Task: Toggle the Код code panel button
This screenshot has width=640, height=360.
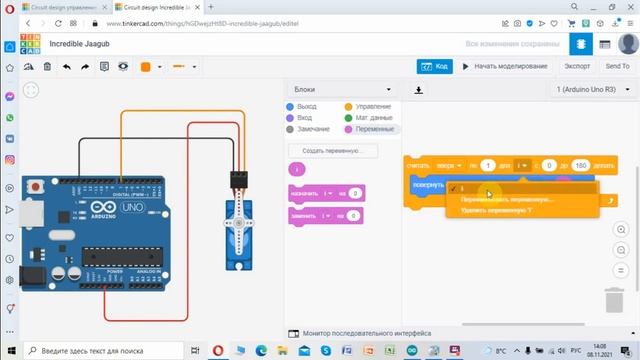Action: click(435, 67)
